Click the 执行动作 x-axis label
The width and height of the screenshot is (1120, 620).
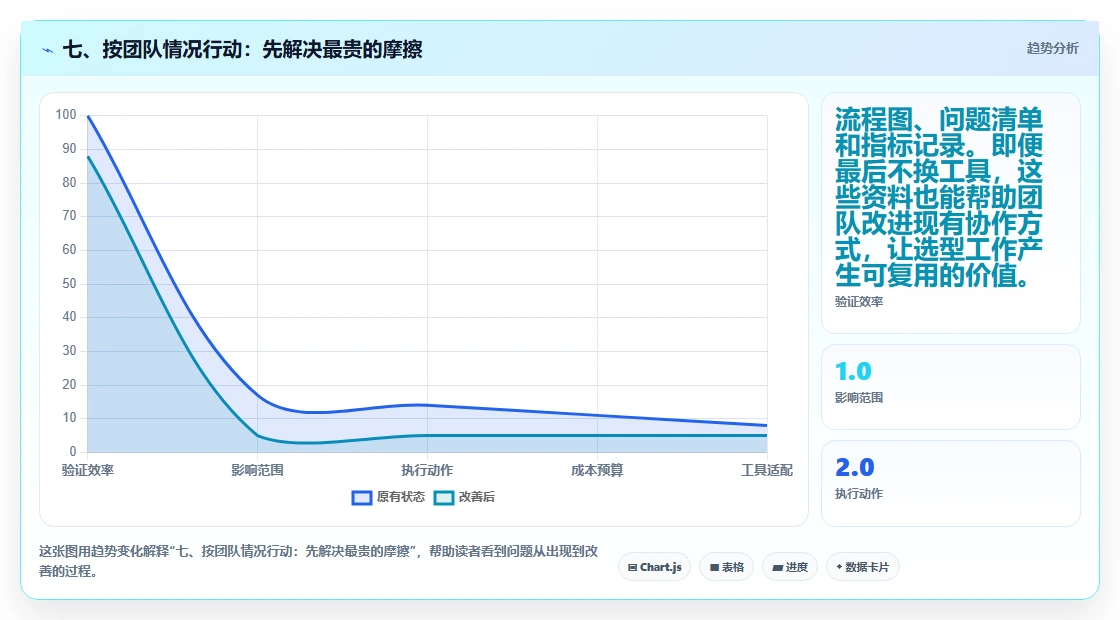coord(427,470)
